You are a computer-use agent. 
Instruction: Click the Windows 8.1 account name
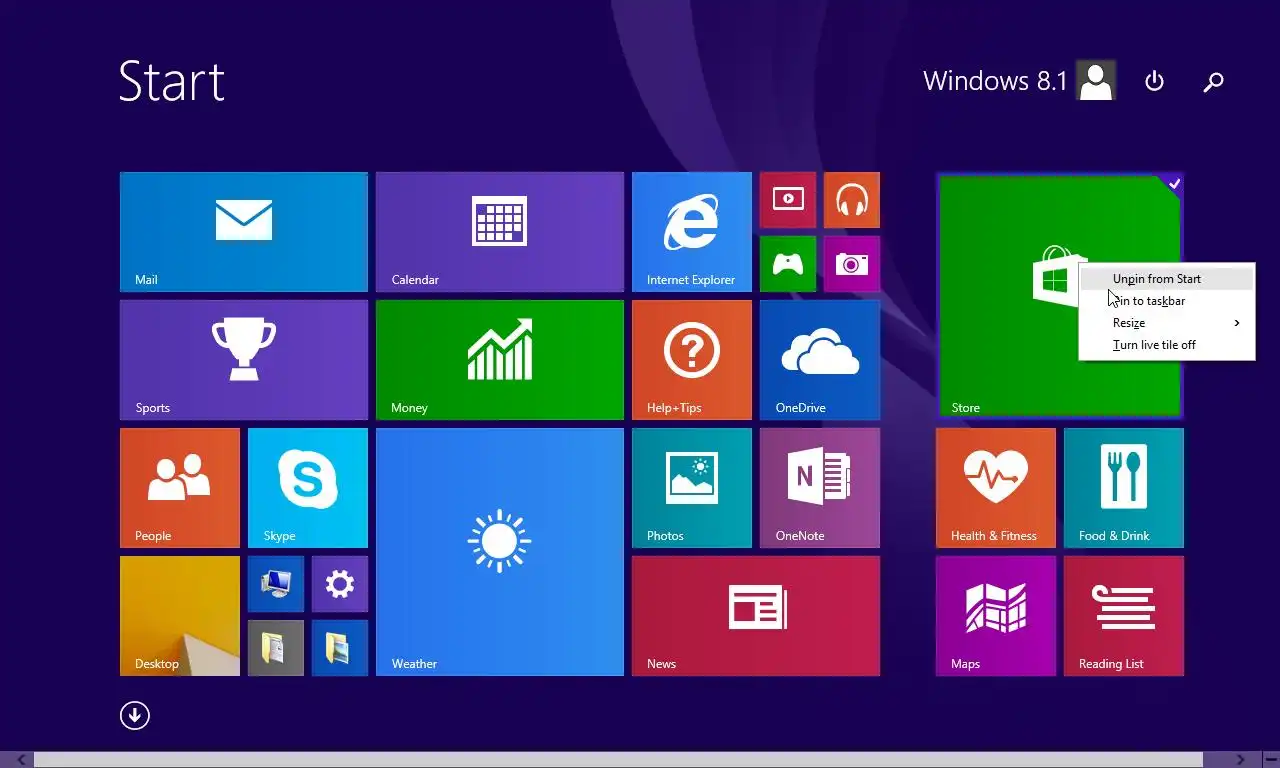[x=995, y=81]
